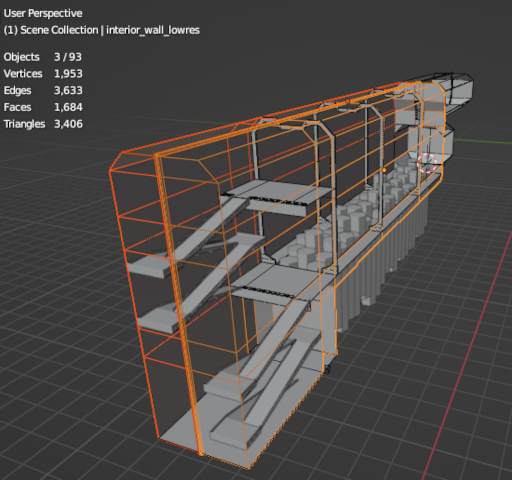Click the red X axis line
The width and height of the screenshot is (512, 480).
coord(467,353)
